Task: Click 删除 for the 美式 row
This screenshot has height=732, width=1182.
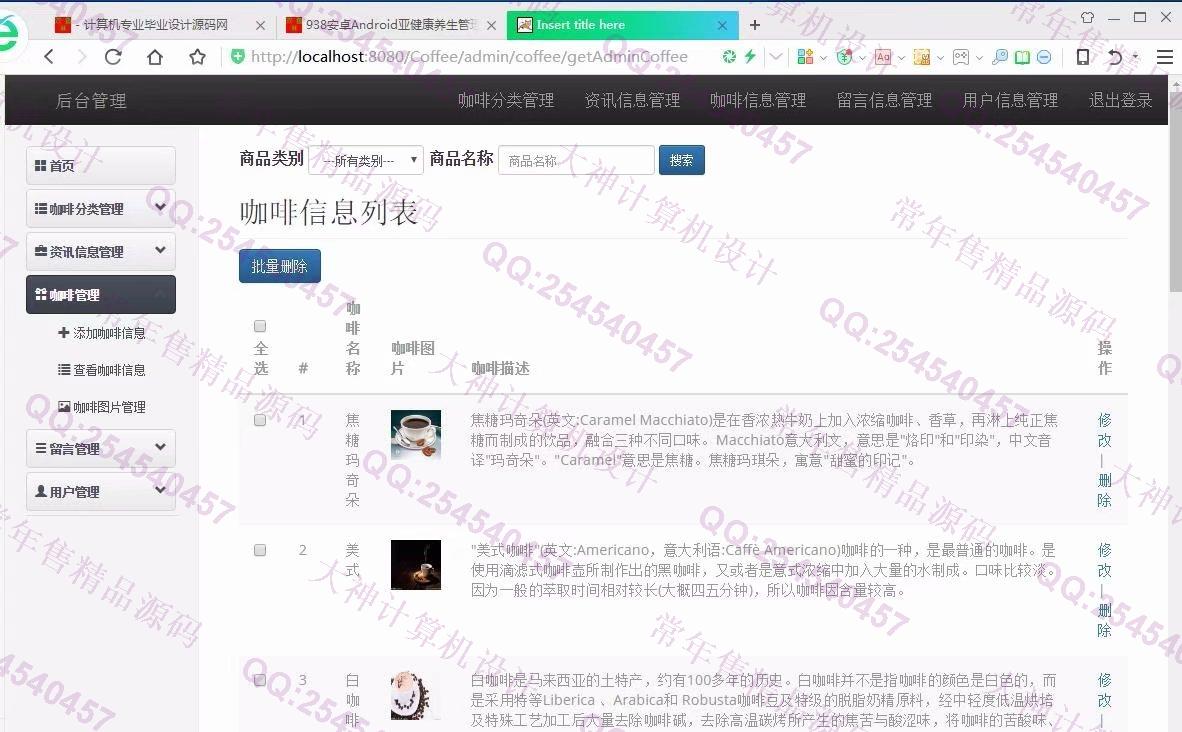Action: (x=1104, y=620)
